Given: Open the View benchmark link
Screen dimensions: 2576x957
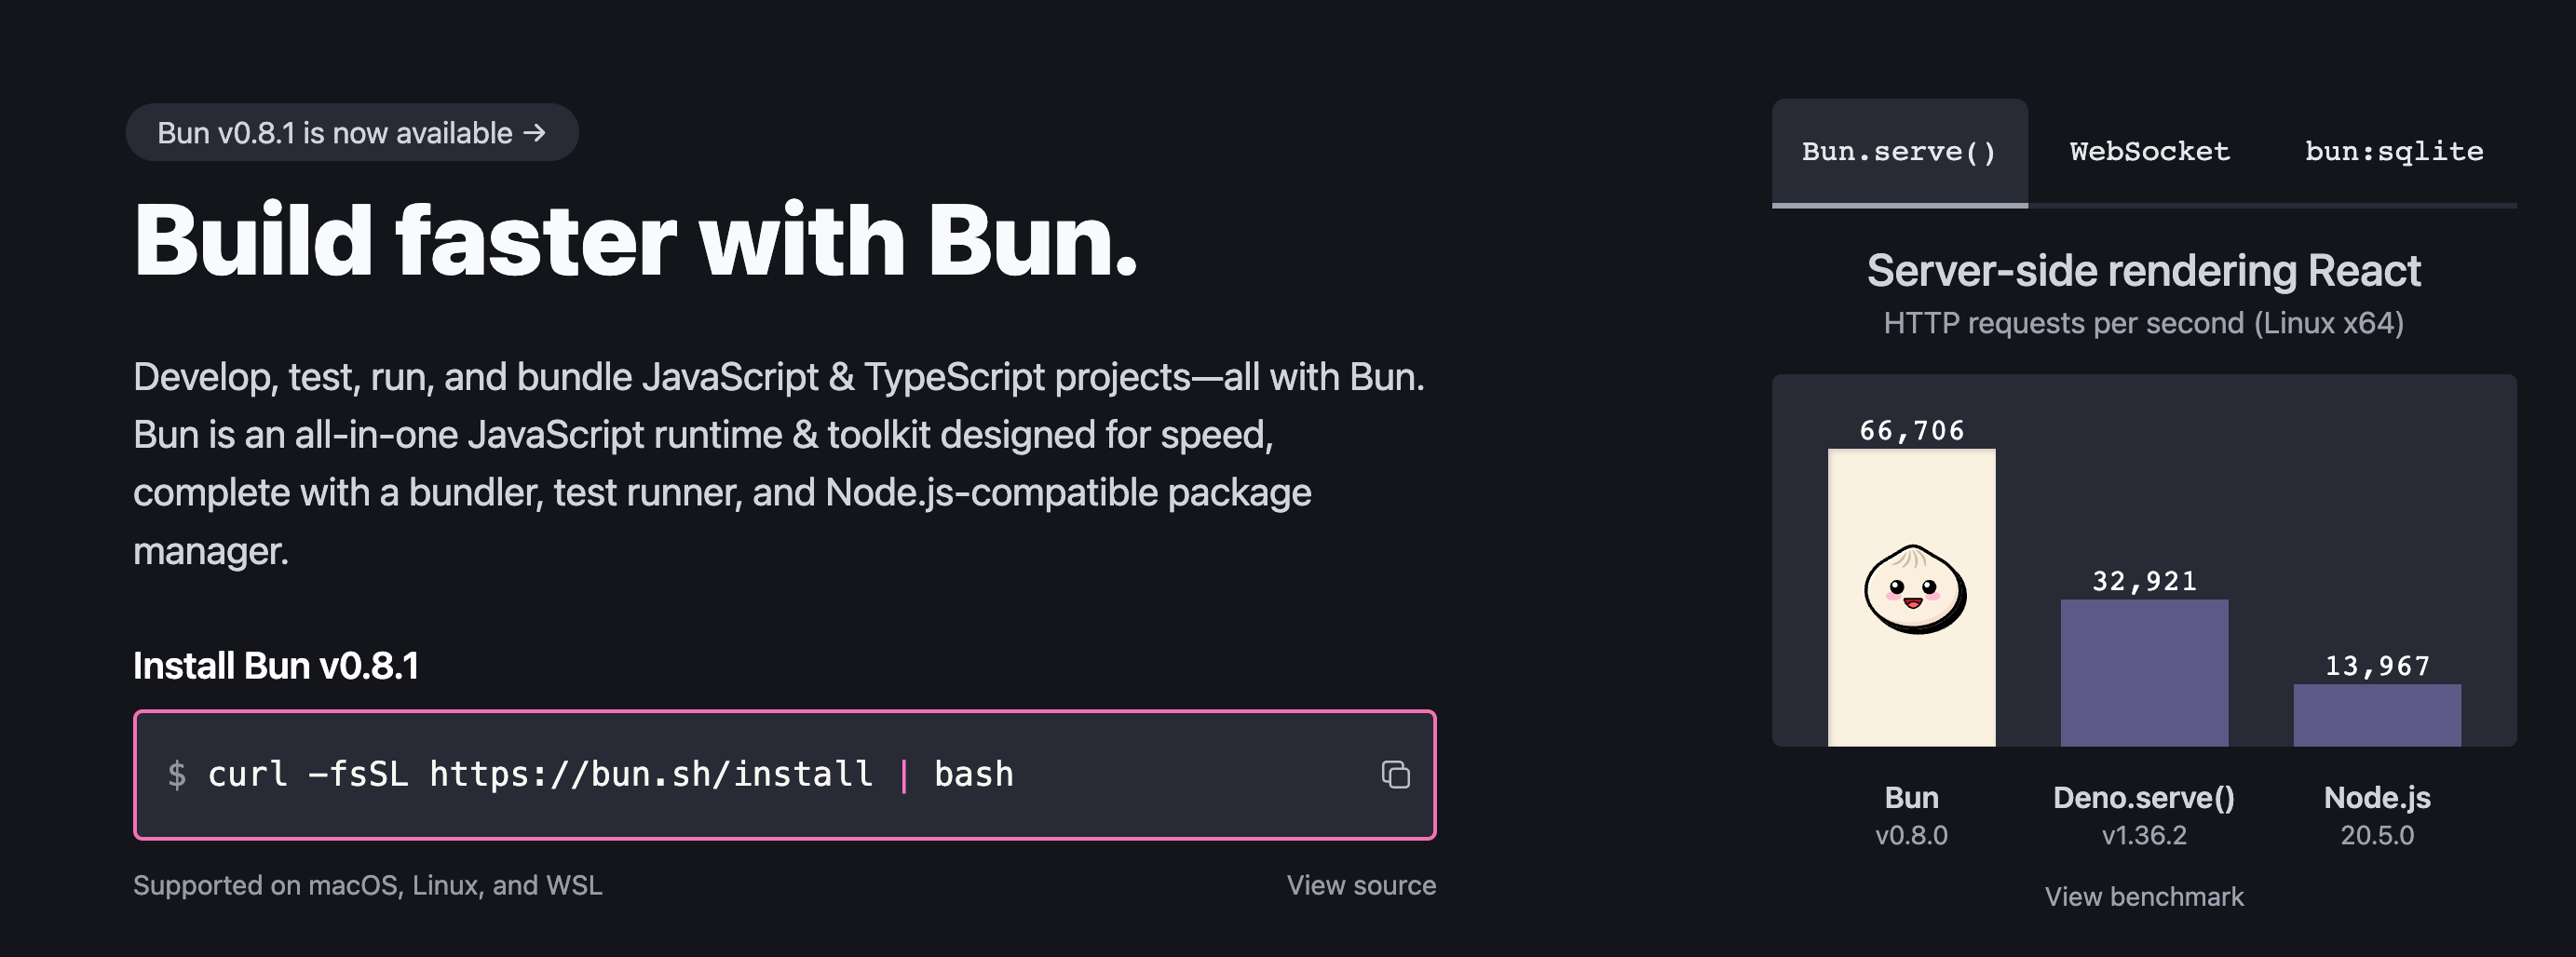Looking at the screenshot, I should [2143, 896].
